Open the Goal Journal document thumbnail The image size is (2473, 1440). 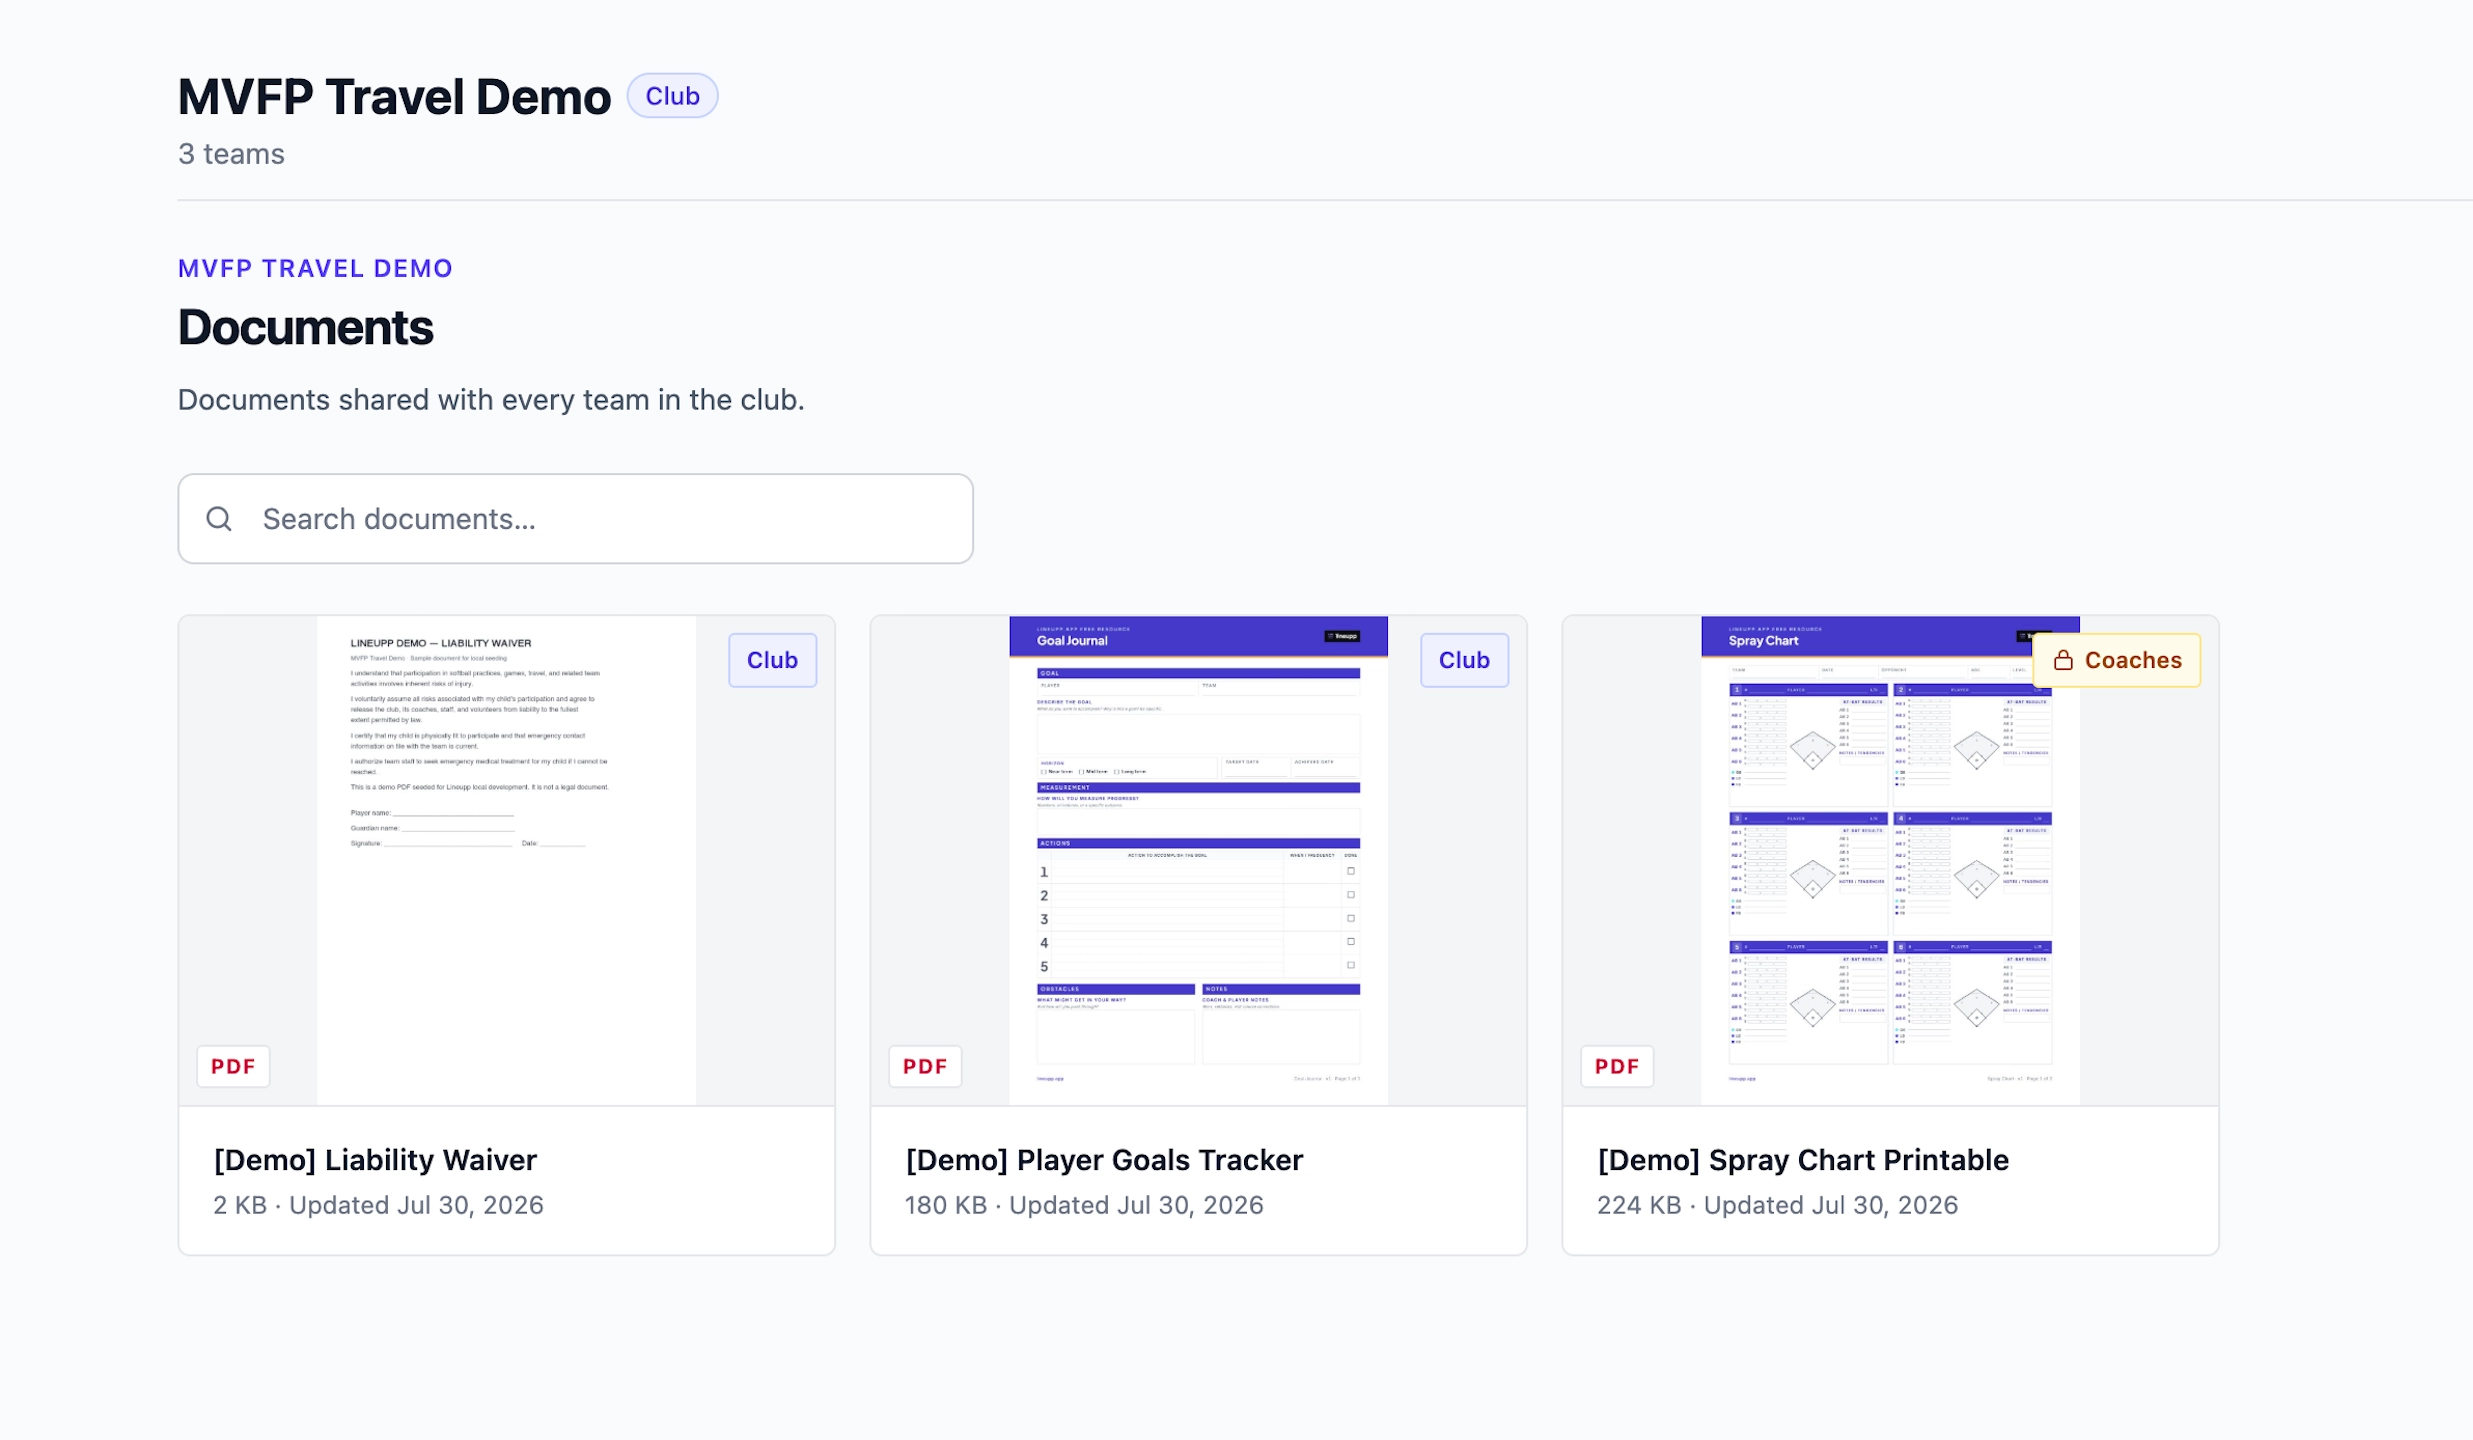click(1199, 861)
